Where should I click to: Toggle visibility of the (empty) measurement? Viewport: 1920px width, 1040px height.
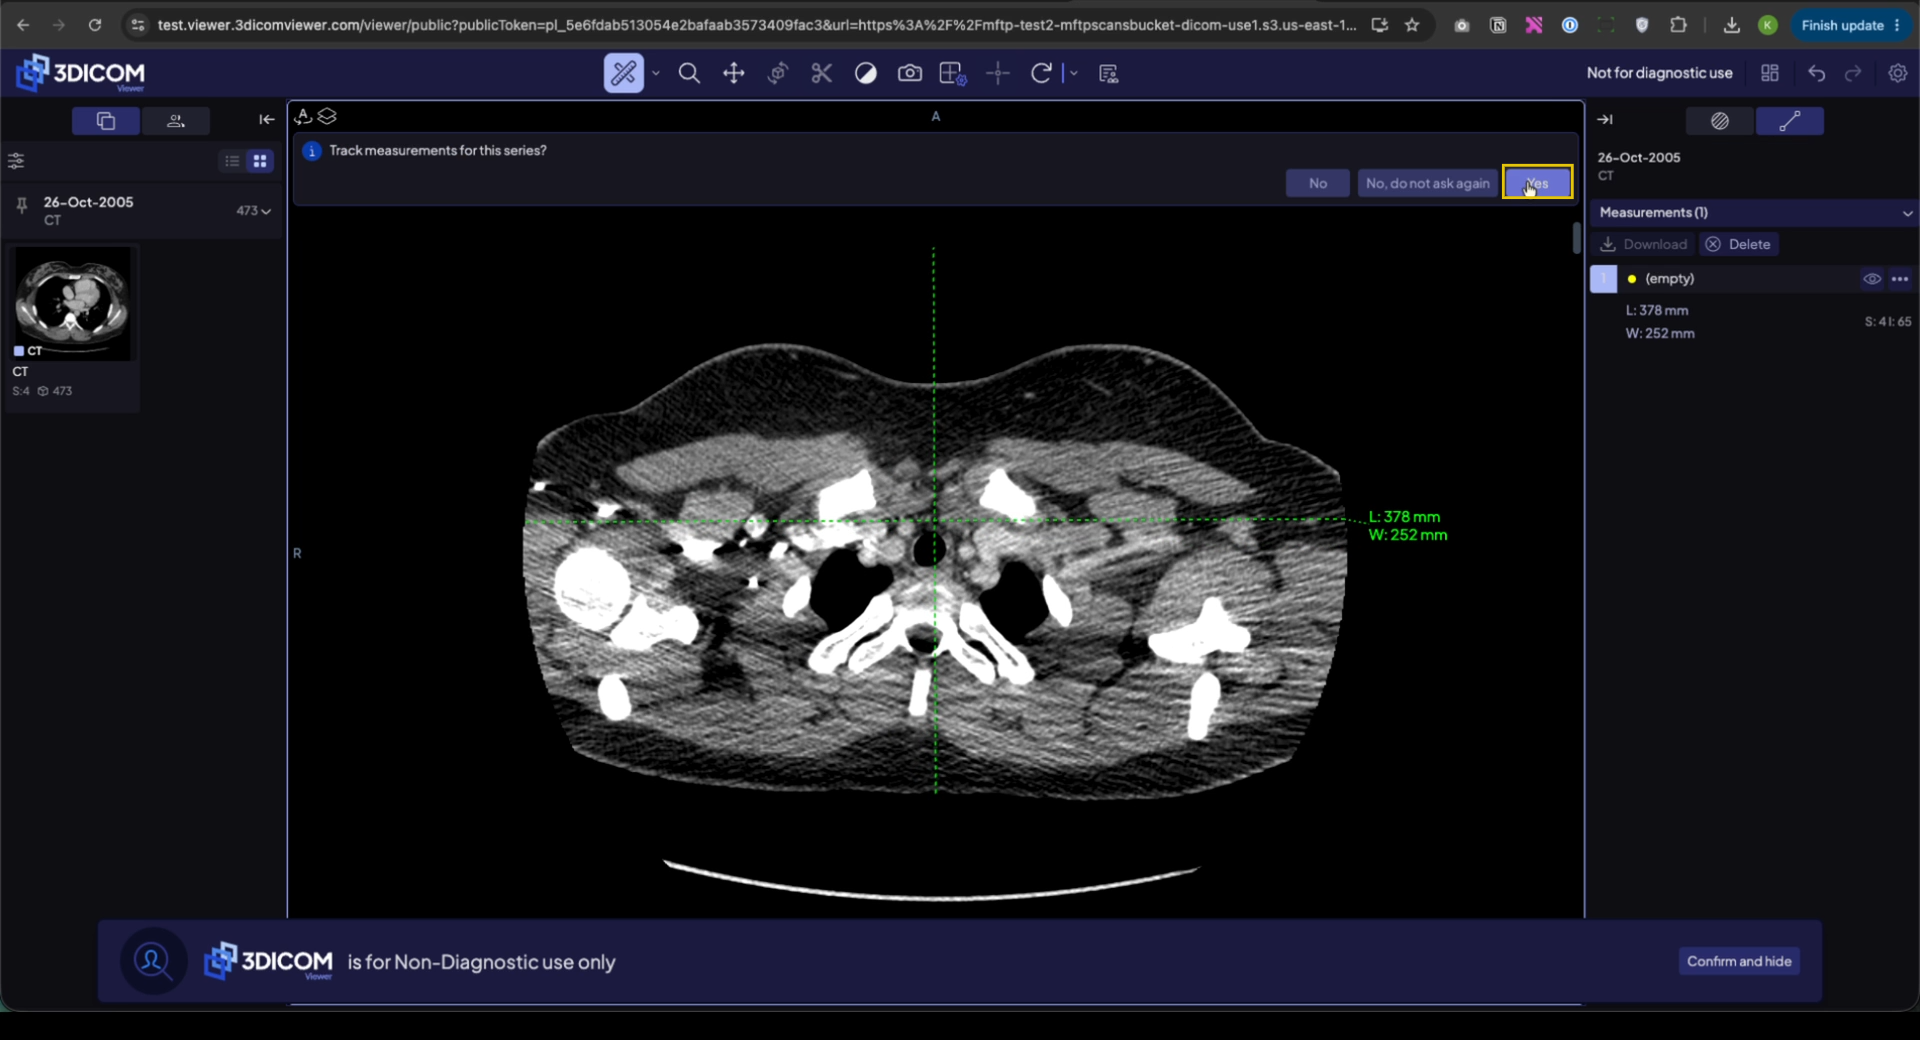[x=1872, y=279]
